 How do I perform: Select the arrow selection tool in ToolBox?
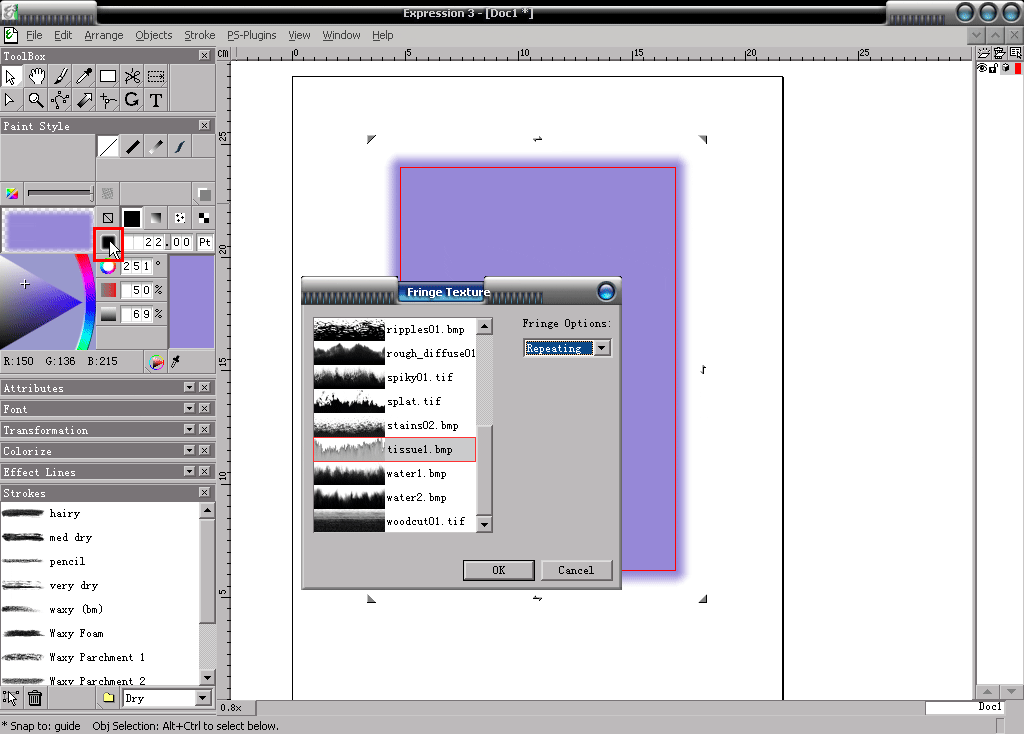point(11,77)
